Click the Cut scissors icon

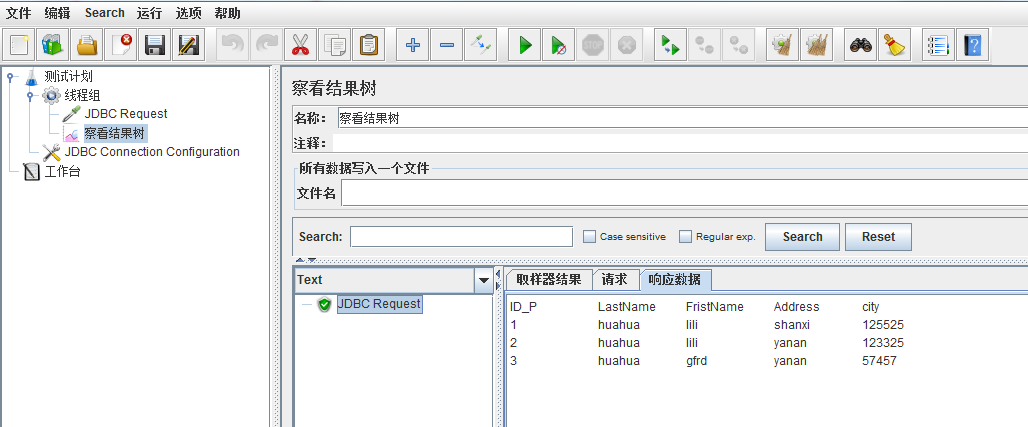coord(300,45)
